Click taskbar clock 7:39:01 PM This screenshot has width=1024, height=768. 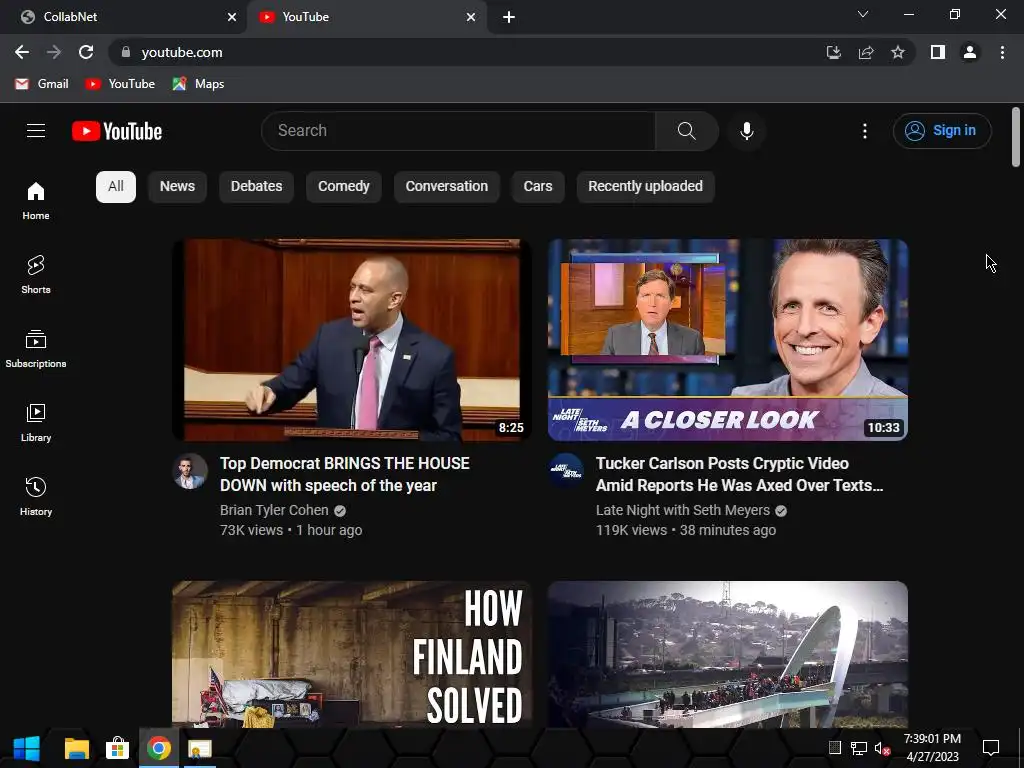[932, 739]
